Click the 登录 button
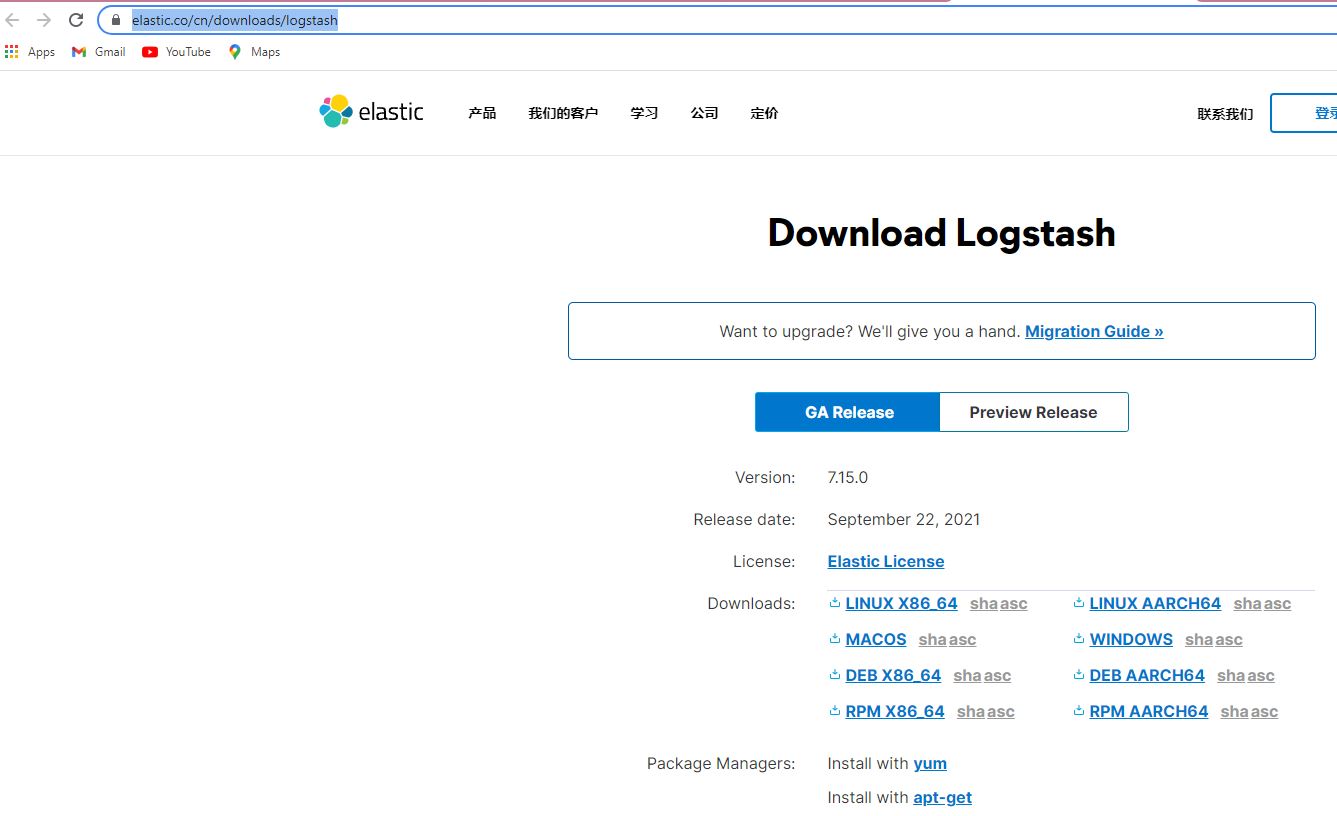Image resolution: width=1337 pixels, height=816 pixels. 1304,113
